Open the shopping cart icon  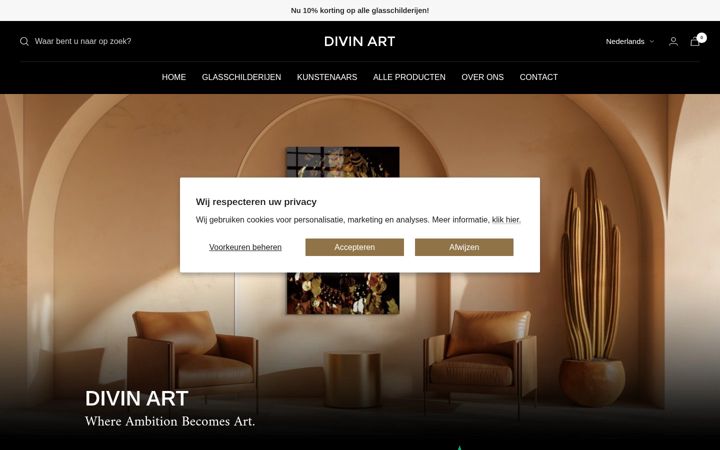pyautogui.click(x=695, y=41)
